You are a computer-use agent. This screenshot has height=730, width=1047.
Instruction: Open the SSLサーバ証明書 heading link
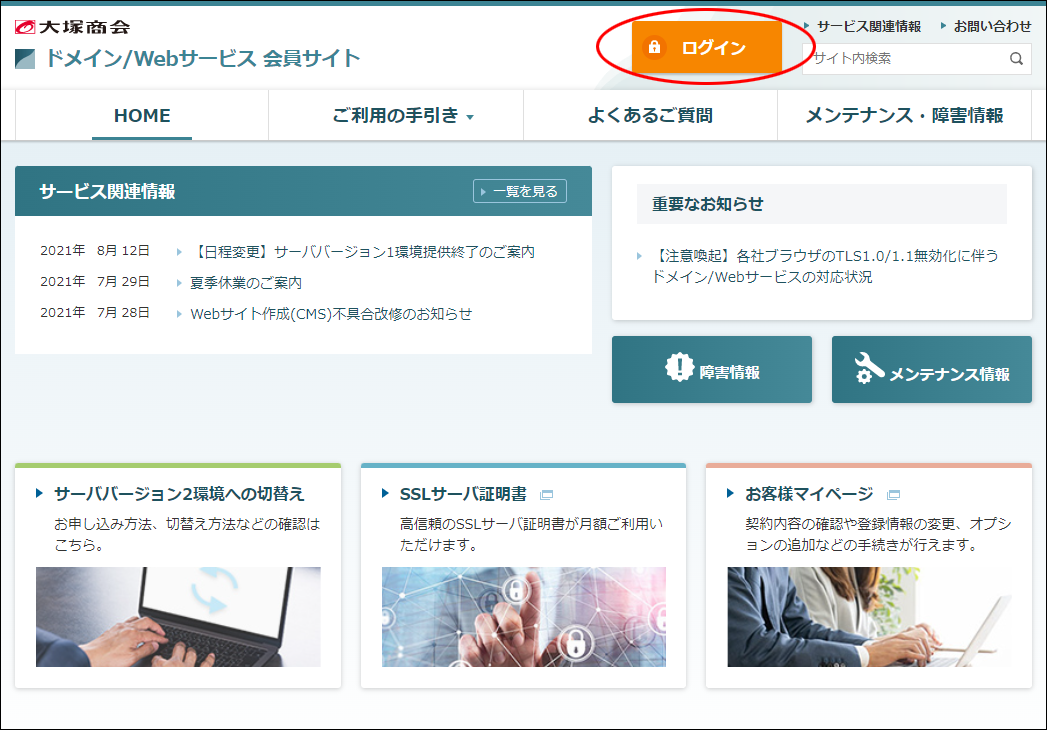pos(463,494)
